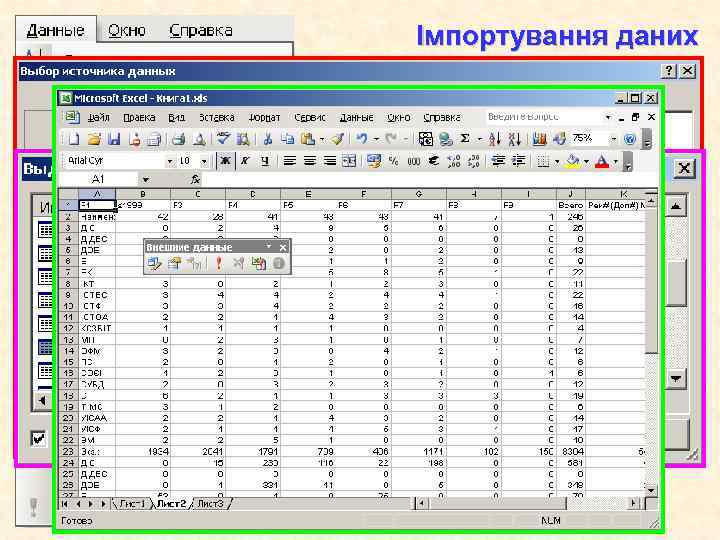
Task: Switch to the Лист1 sheet tab
Action: (x=133, y=504)
